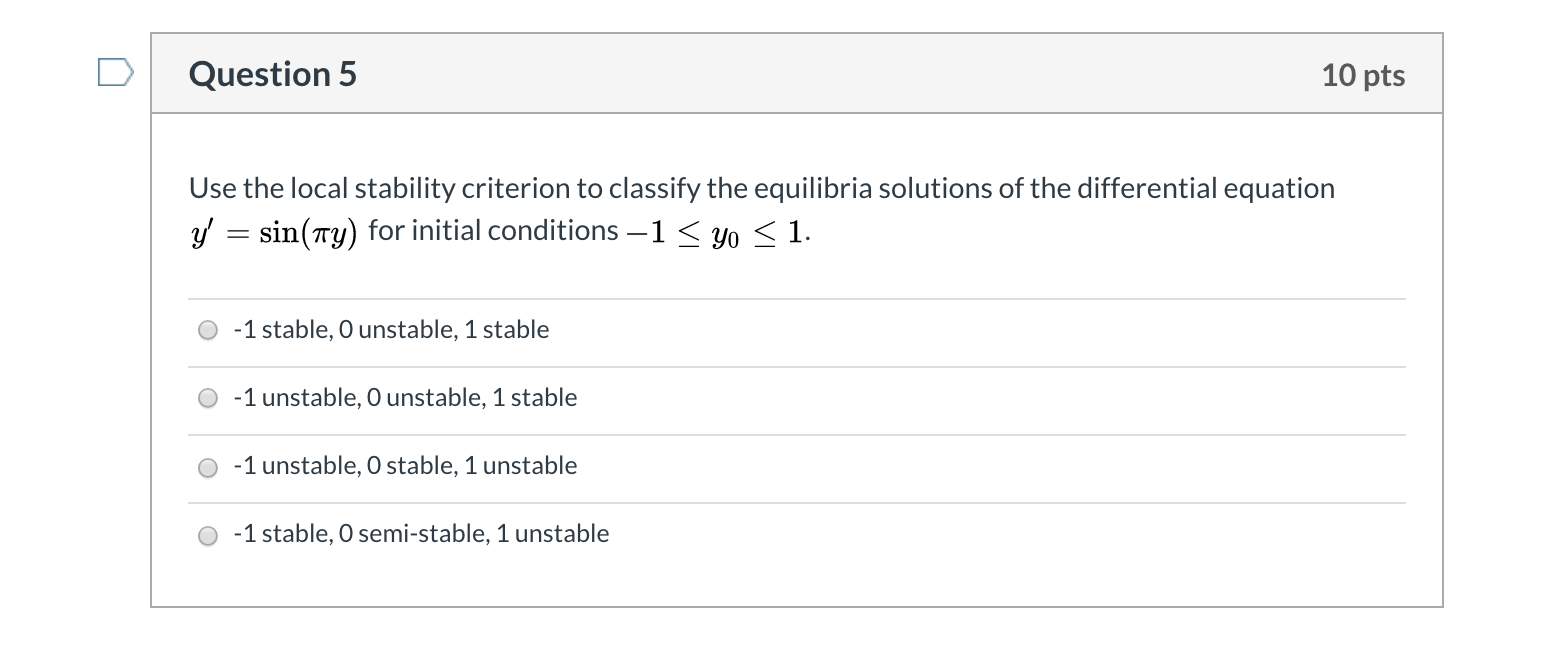Click the answer text '-1 unstable, 0 unstable, 1 stable'

click(405, 397)
